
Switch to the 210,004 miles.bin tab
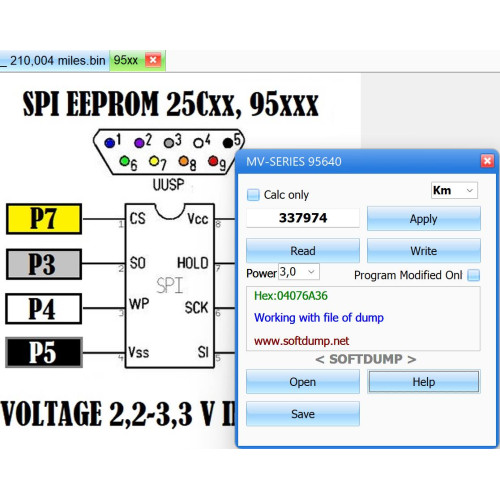tap(54, 61)
